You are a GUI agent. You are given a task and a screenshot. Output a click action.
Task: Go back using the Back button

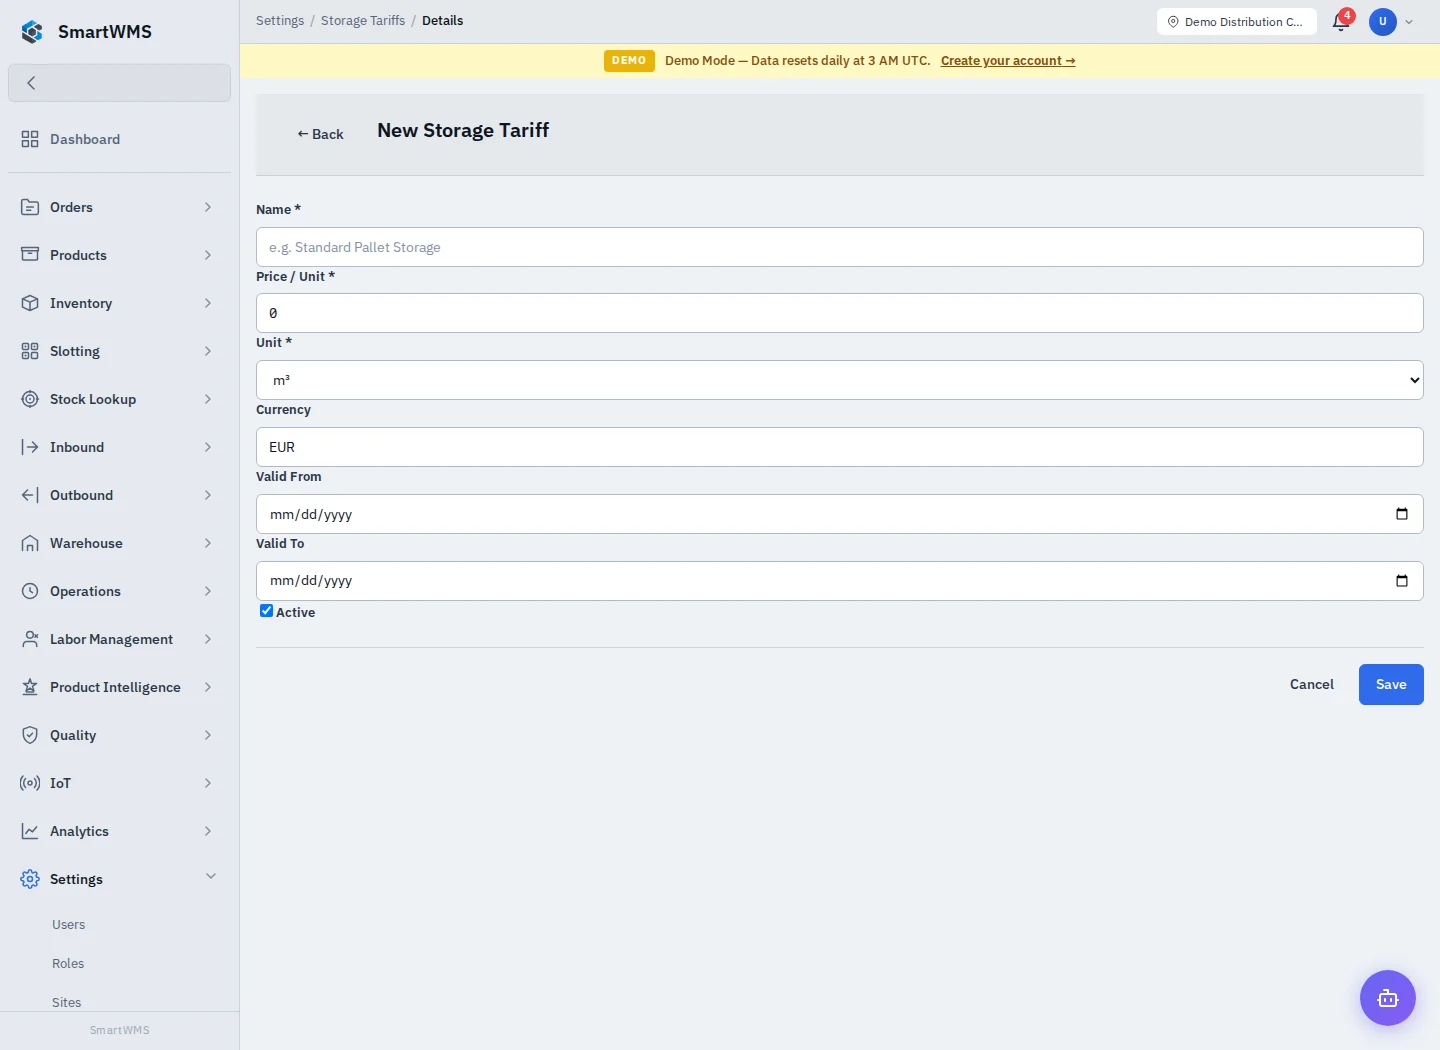pyautogui.click(x=320, y=134)
